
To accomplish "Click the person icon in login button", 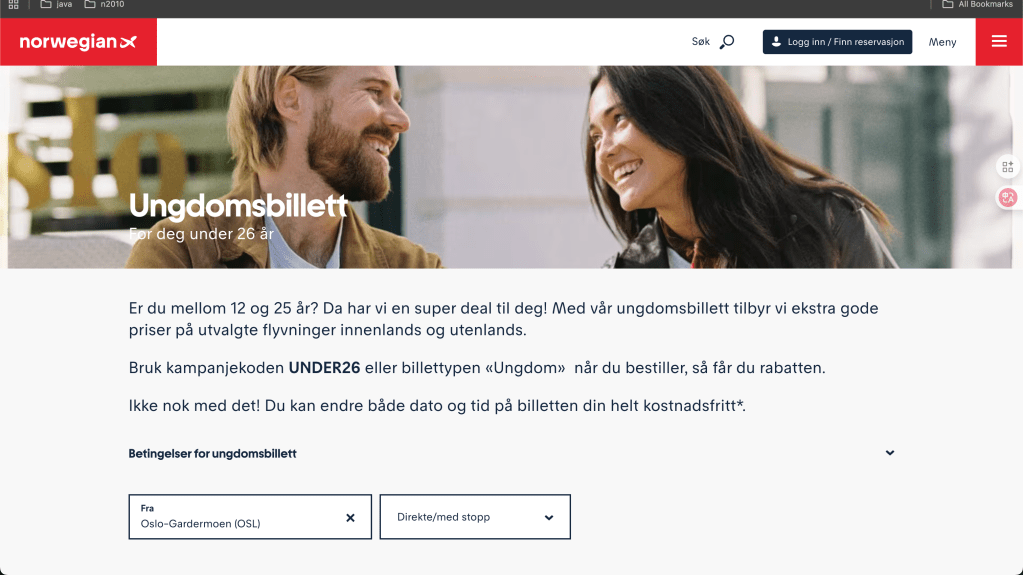I will pyautogui.click(x=776, y=42).
